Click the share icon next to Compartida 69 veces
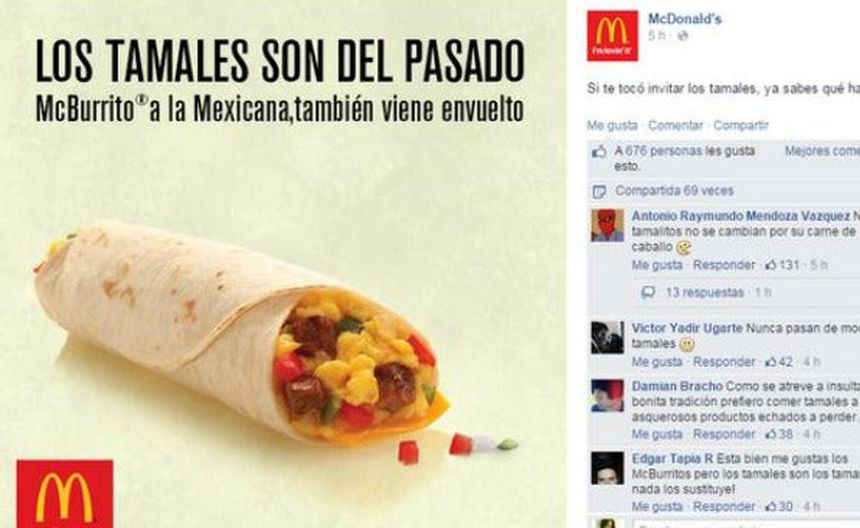Screen dimensions: 860x528 point(599,191)
